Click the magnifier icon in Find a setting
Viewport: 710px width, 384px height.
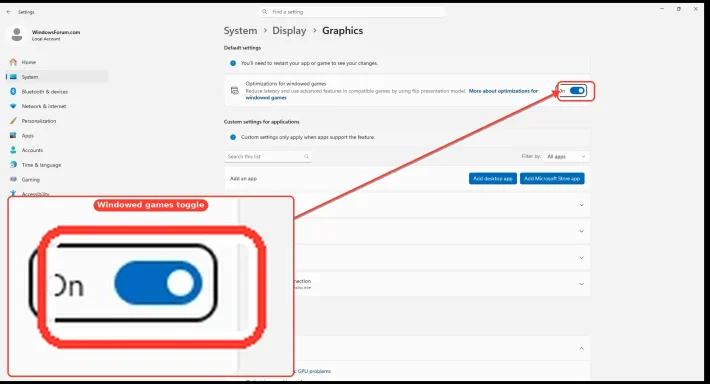click(265, 12)
